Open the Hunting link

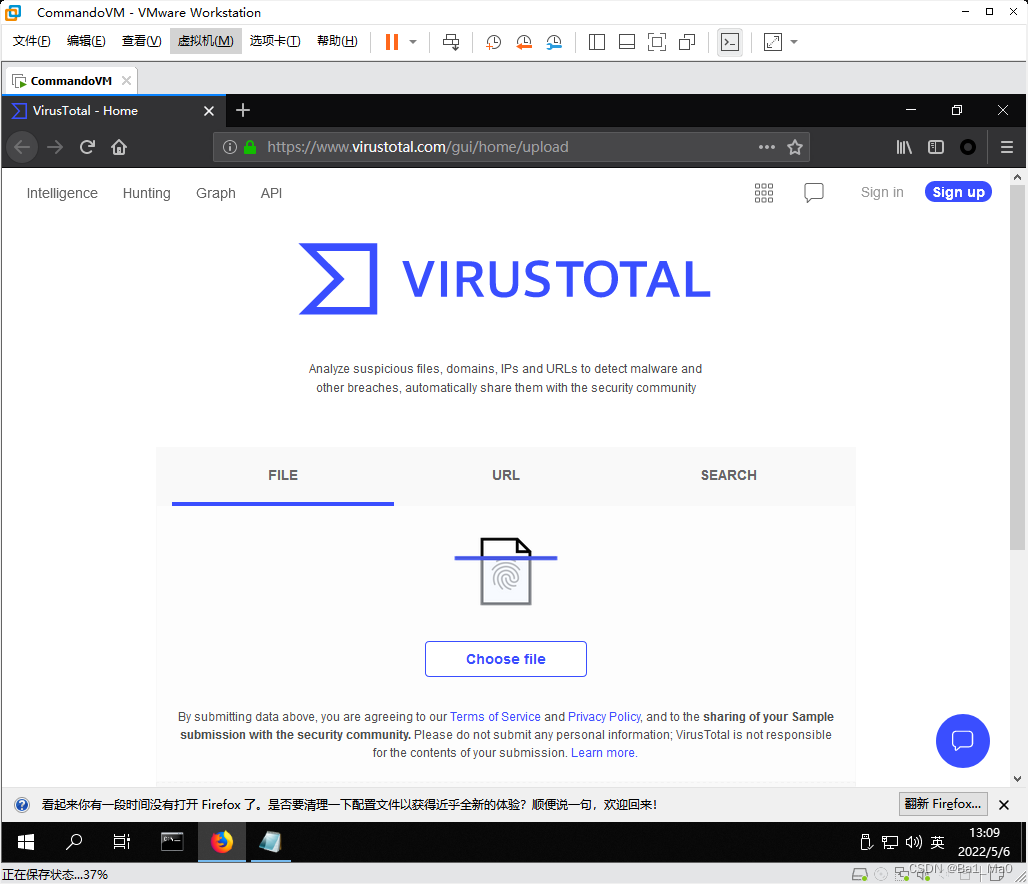[146, 193]
